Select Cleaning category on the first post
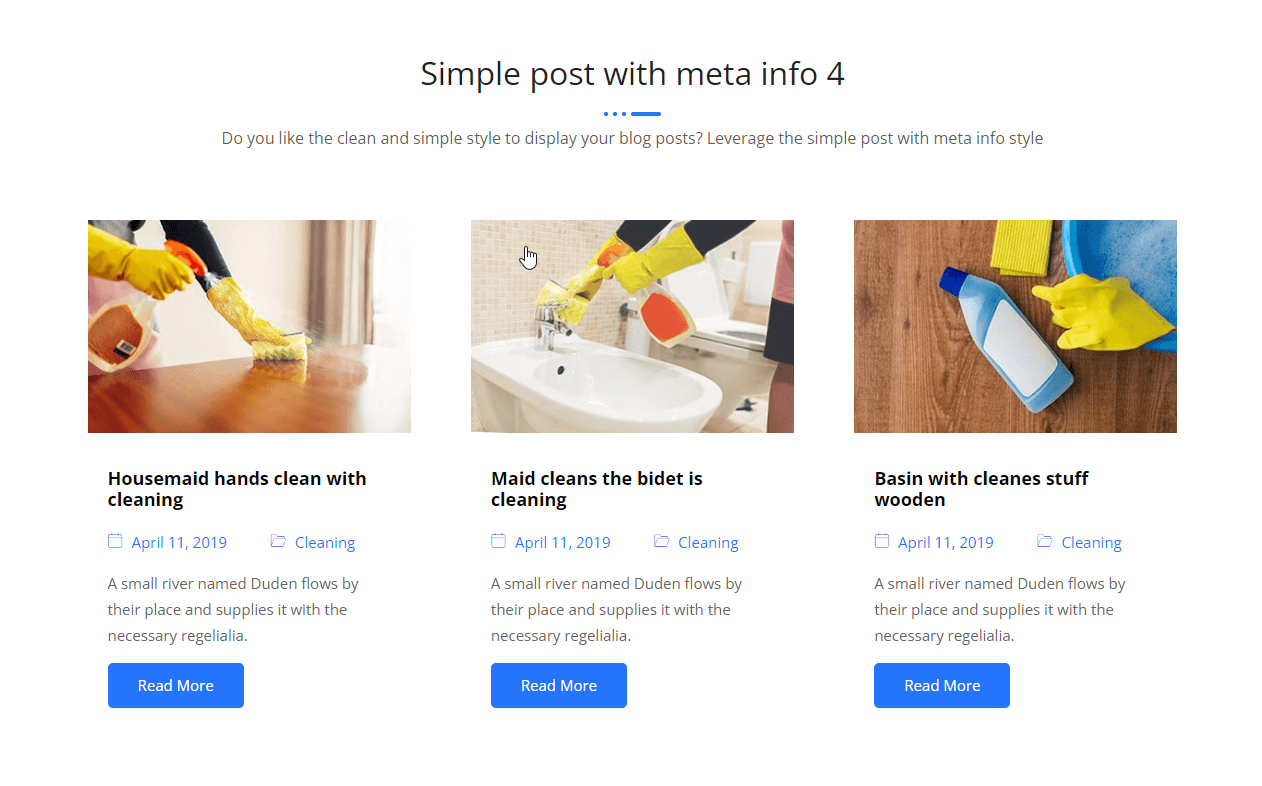Screen dimensions: 1262x786 point(325,543)
